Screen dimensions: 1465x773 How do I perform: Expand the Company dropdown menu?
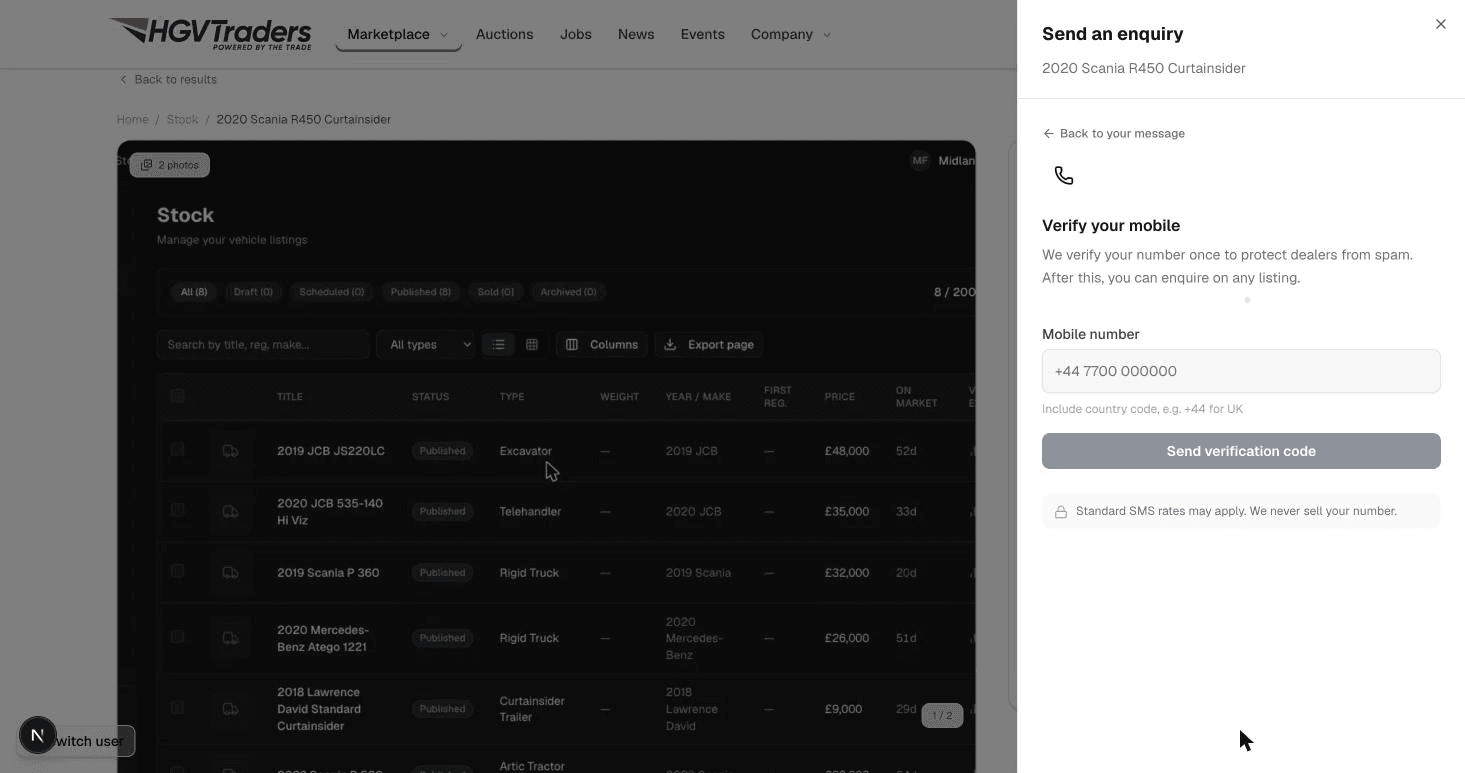(791, 34)
